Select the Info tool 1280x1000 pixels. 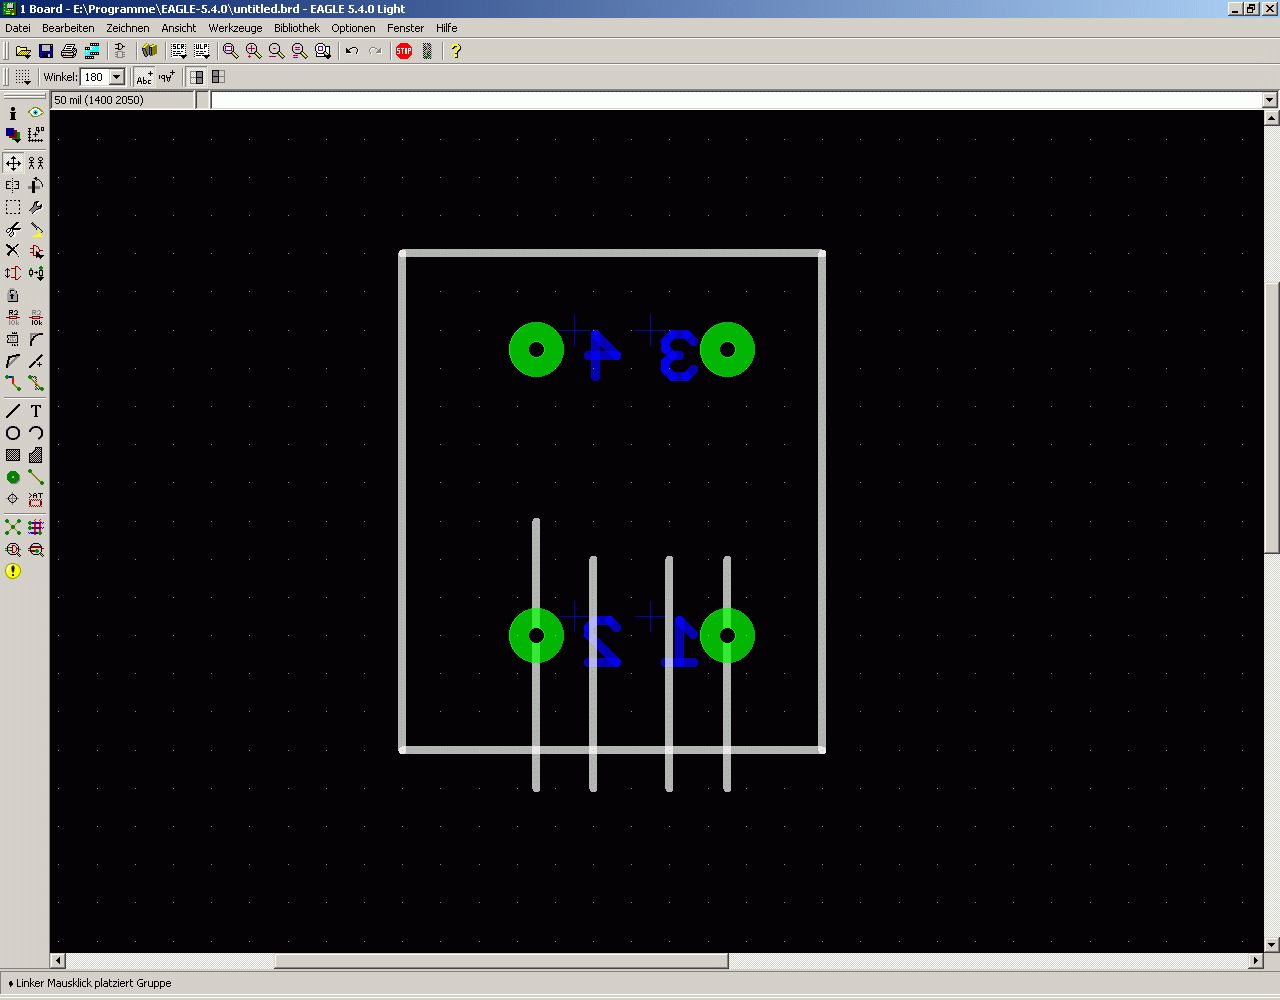pos(13,114)
